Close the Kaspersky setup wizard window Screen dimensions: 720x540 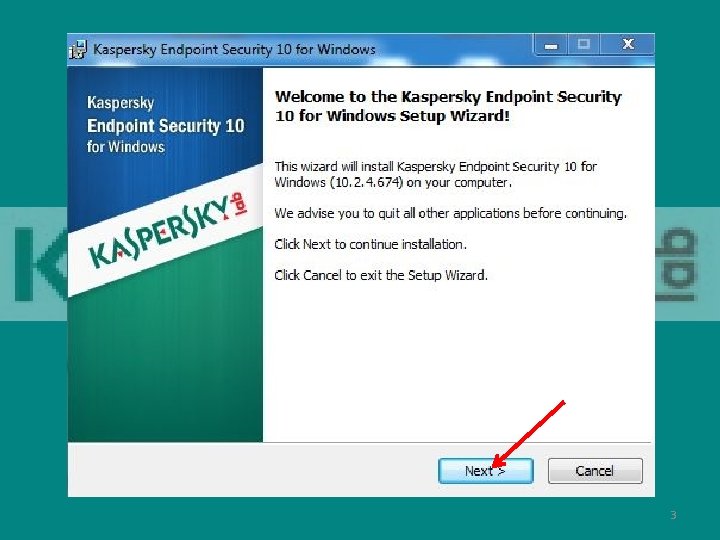click(627, 45)
